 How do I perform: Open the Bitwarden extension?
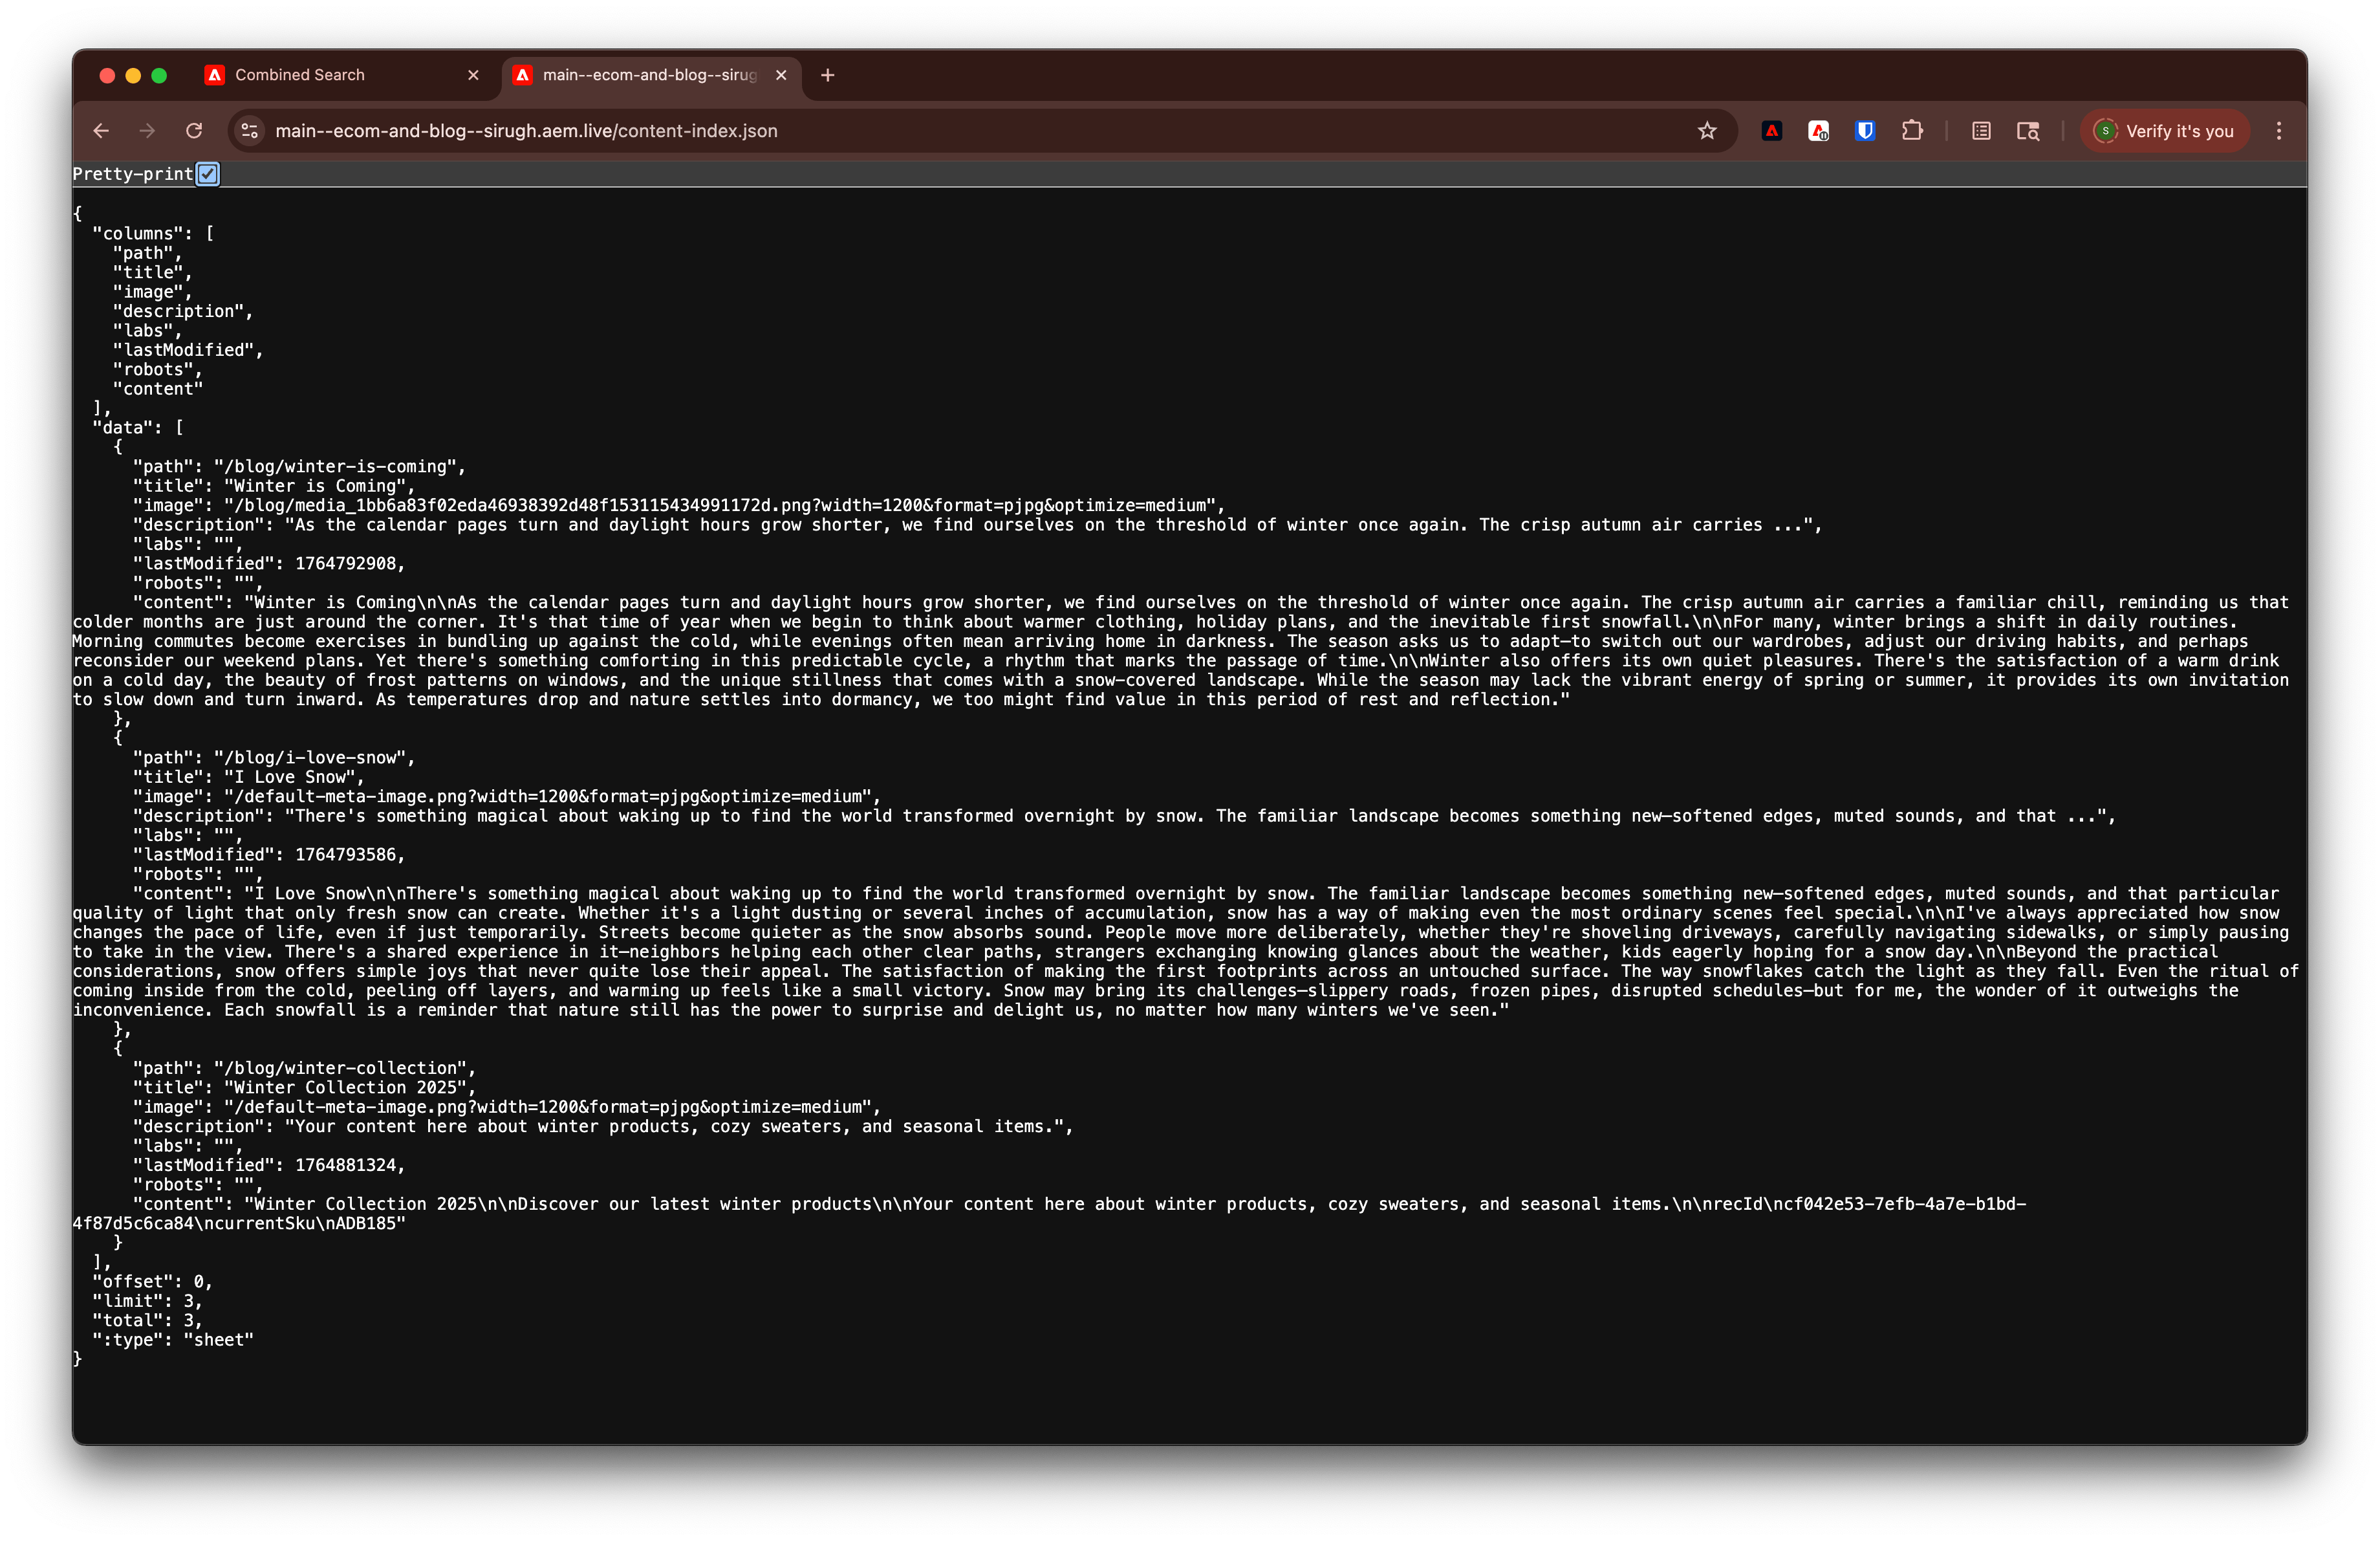(1864, 131)
